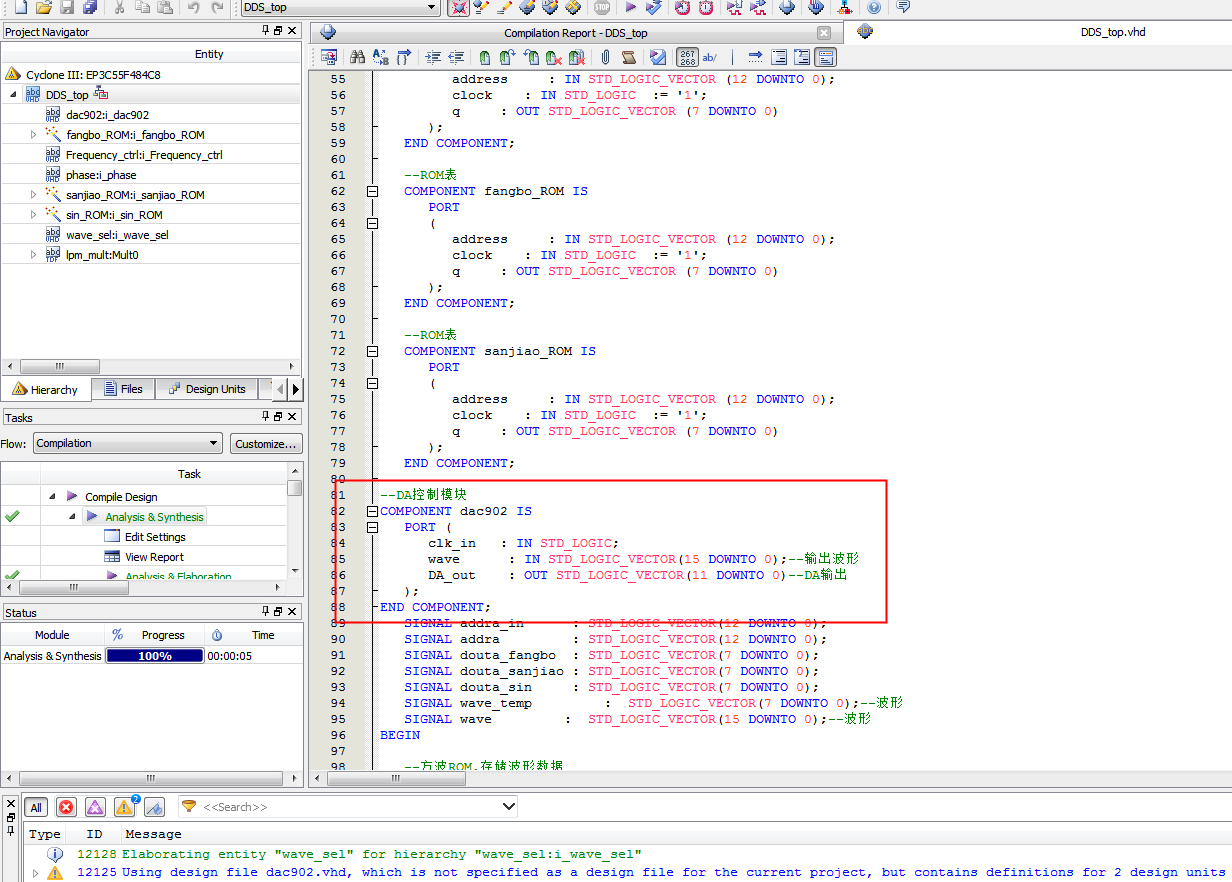Switch to the Design Units tab
The width and height of the screenshot is (1232, 882).
pyautogui.click(x=207, y=389)
